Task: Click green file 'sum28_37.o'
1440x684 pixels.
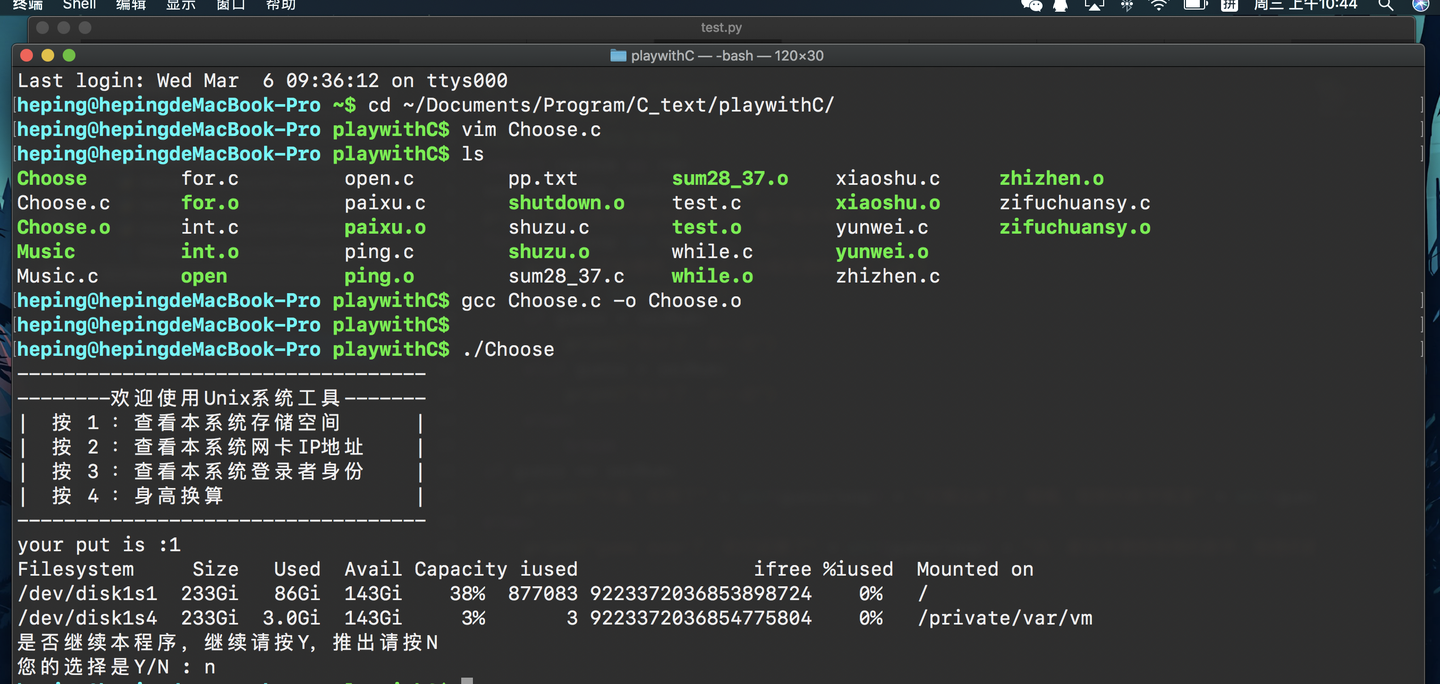Action: coord(730,179)
